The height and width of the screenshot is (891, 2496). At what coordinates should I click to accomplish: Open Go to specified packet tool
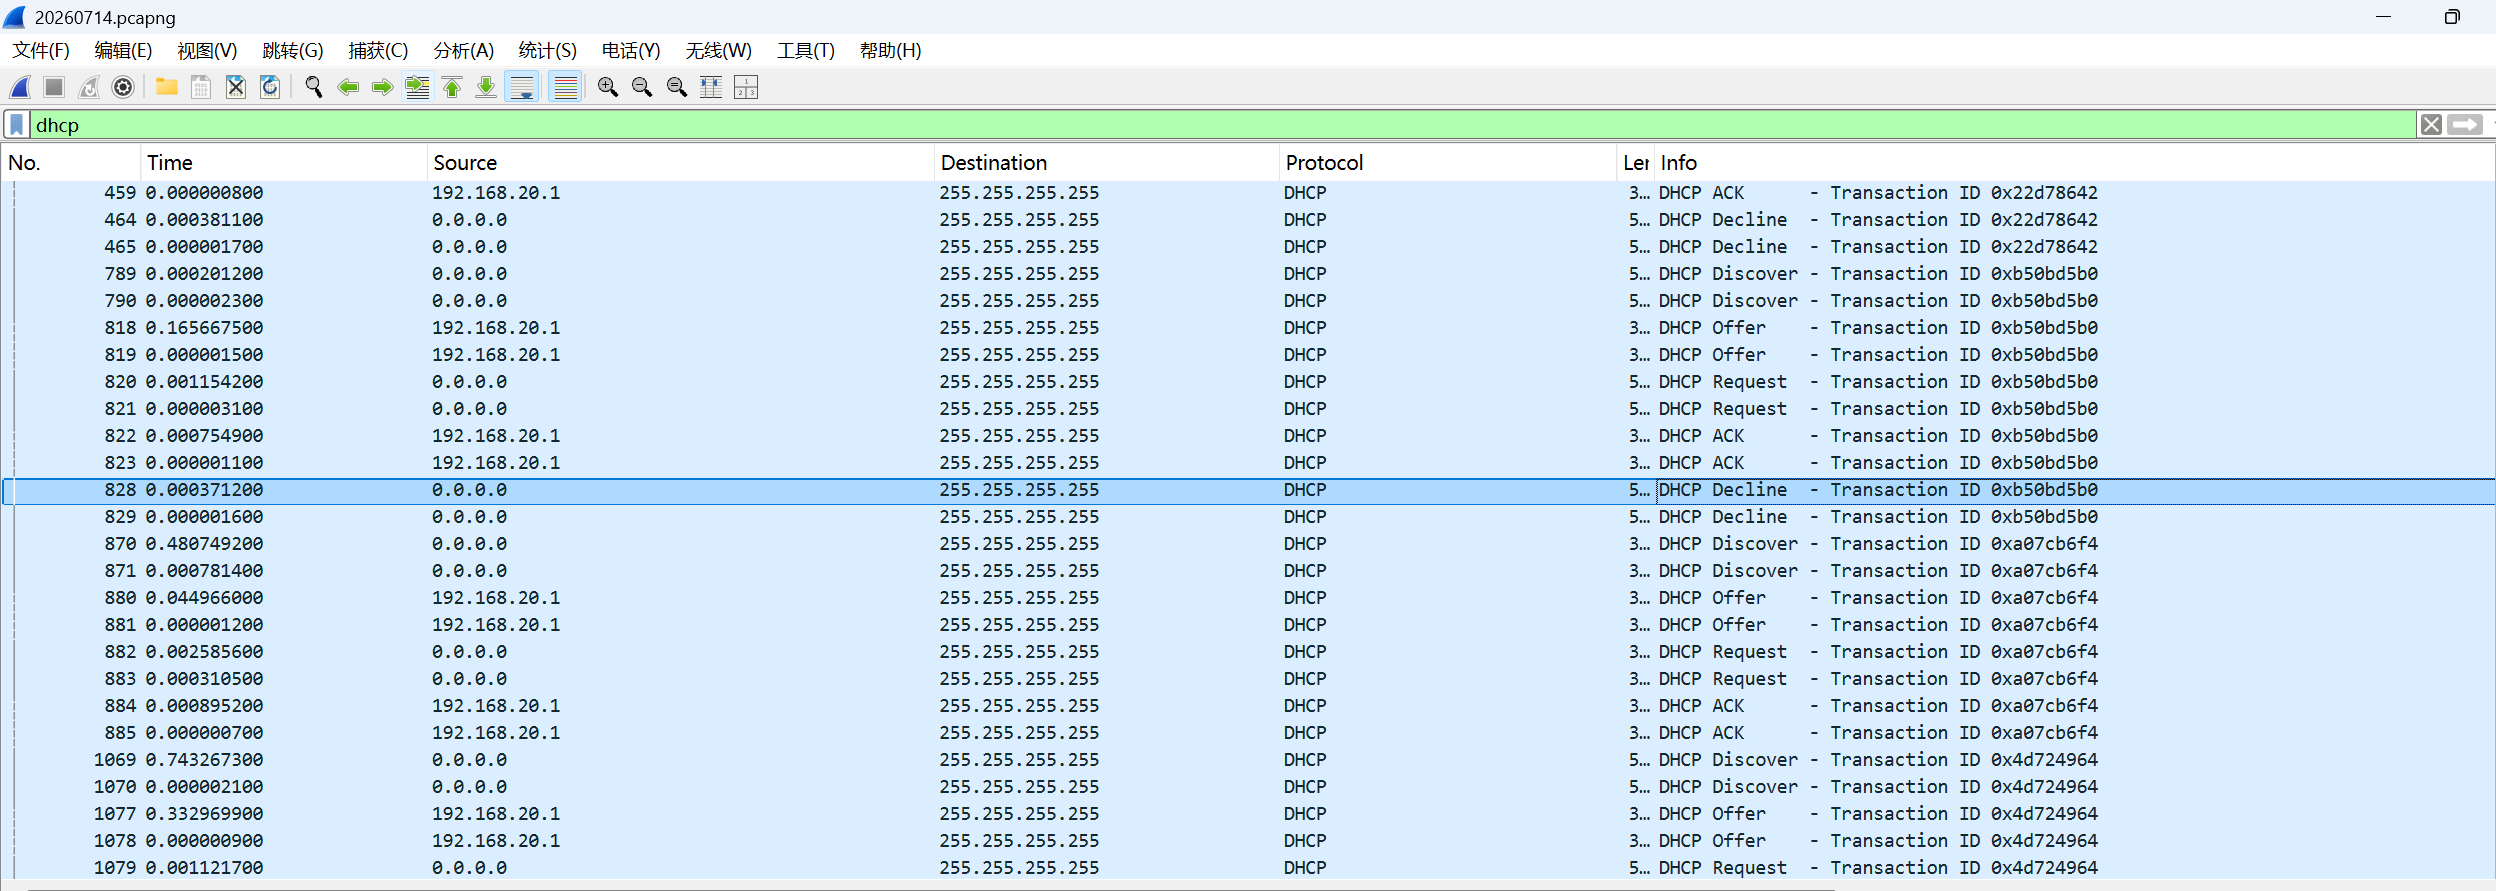point(417,88)
